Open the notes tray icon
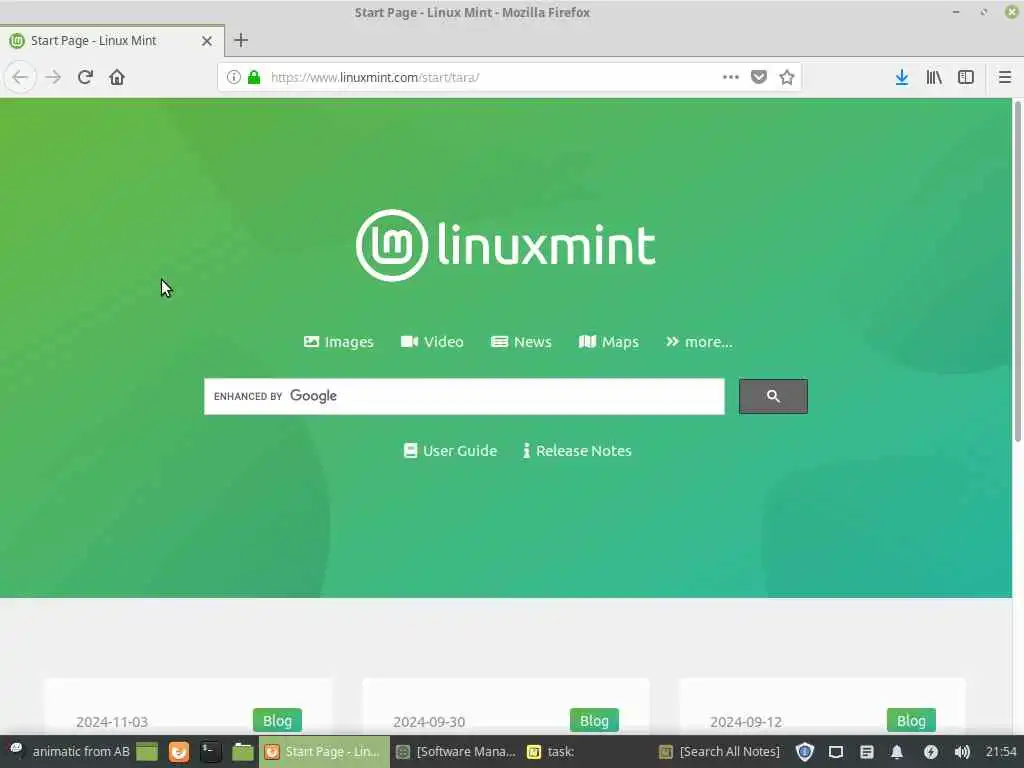Viewport: 1024px width, 768px height. tap(867, 752)
